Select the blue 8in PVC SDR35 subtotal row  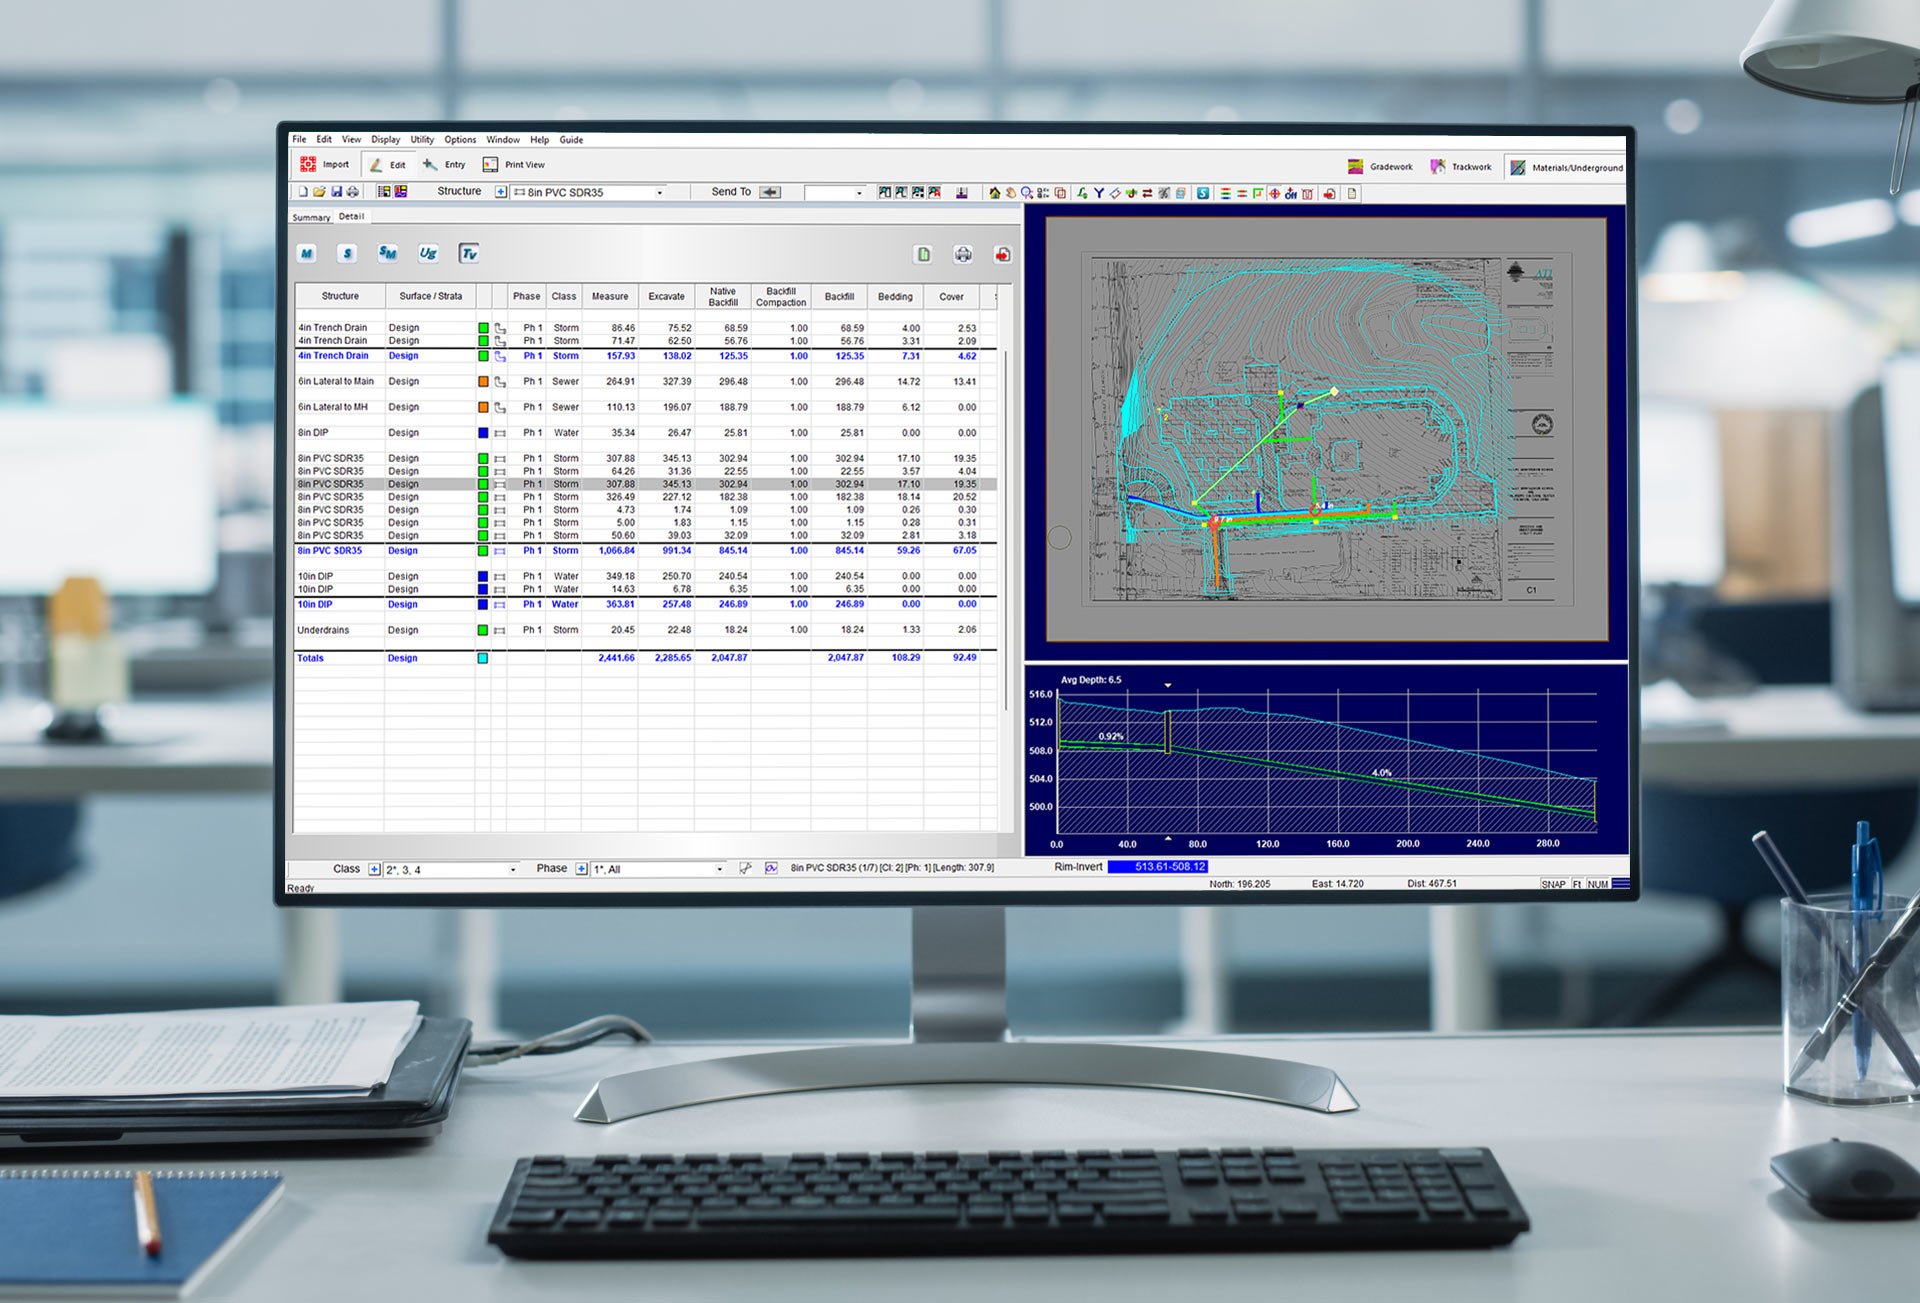click(x=645, y=551)
